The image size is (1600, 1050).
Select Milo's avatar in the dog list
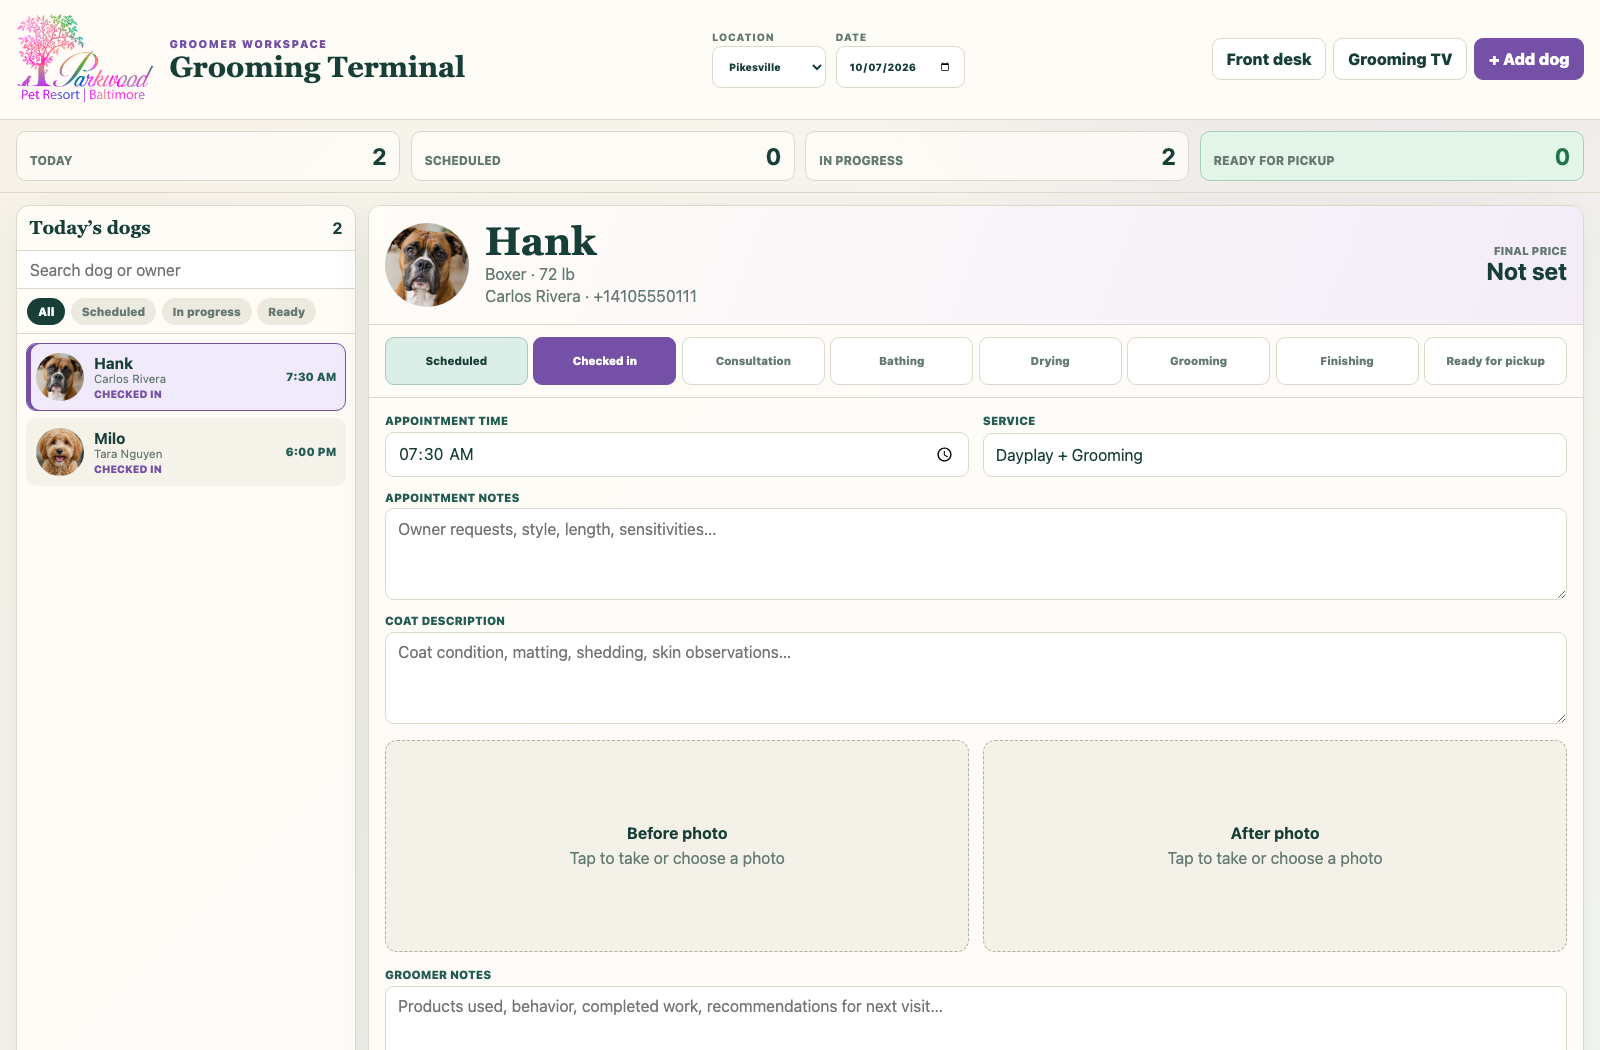pos(60,452)
